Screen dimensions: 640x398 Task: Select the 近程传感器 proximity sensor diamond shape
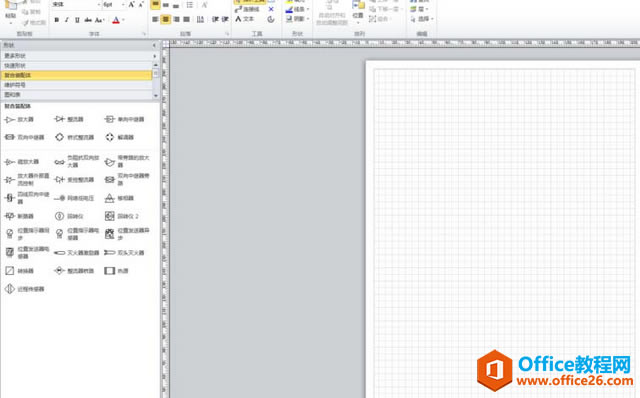(x=24, y=289)
